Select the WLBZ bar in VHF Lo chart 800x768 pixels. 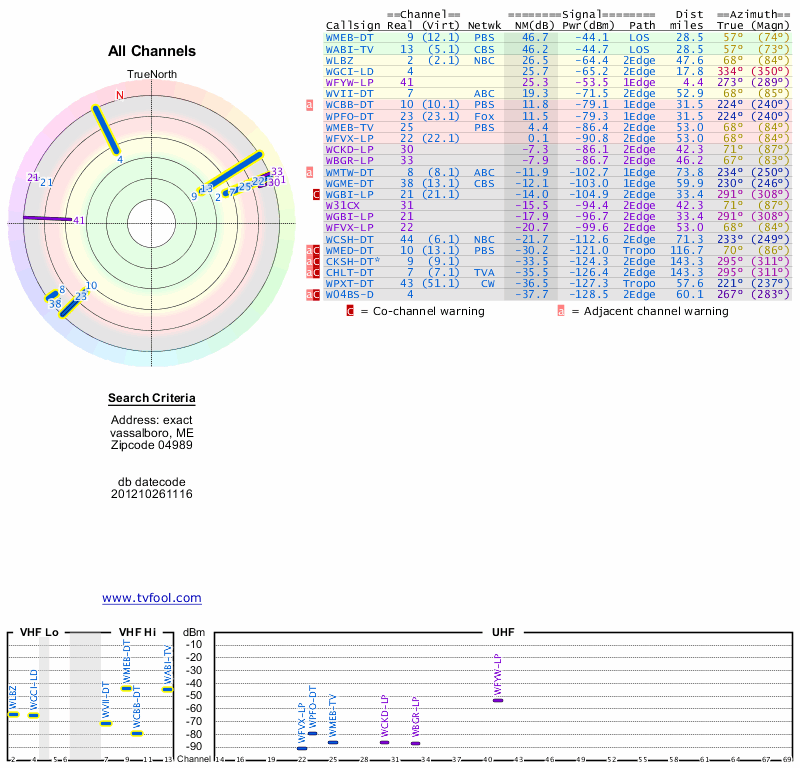(14, 714)
